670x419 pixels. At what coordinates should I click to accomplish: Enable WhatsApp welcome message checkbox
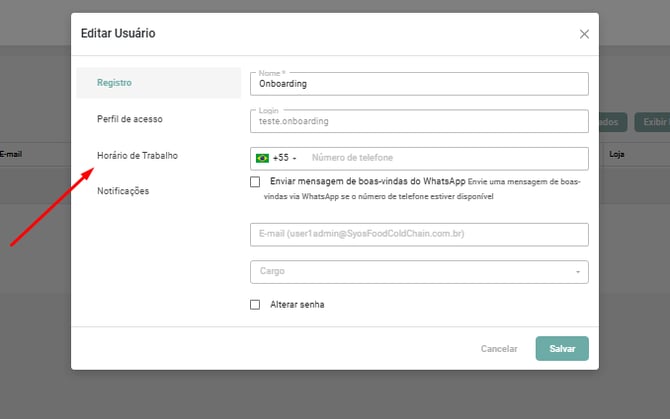[255, 182]
